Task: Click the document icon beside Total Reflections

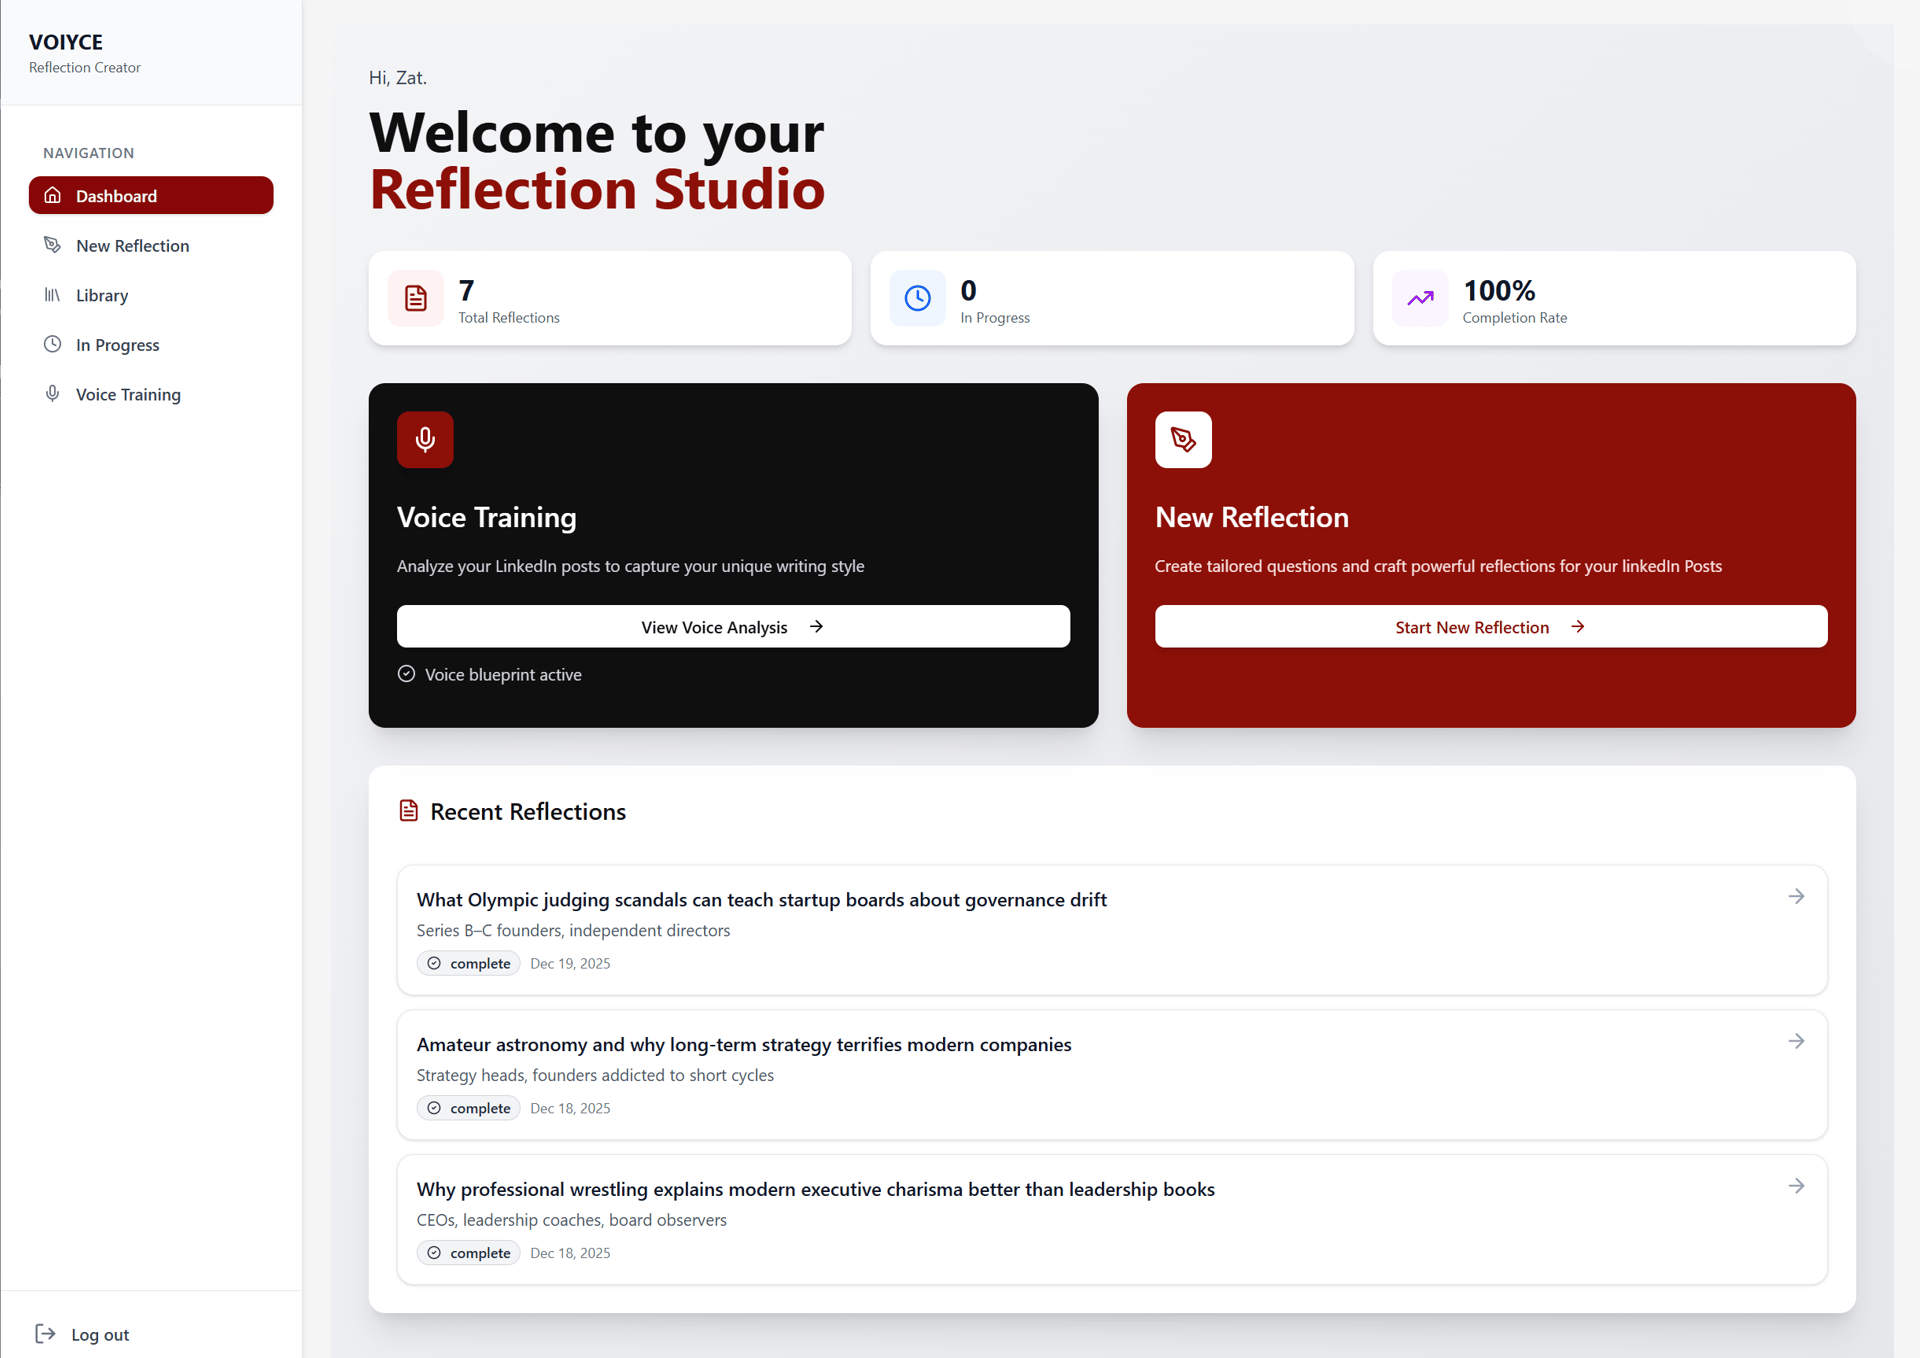Action: 416,298
